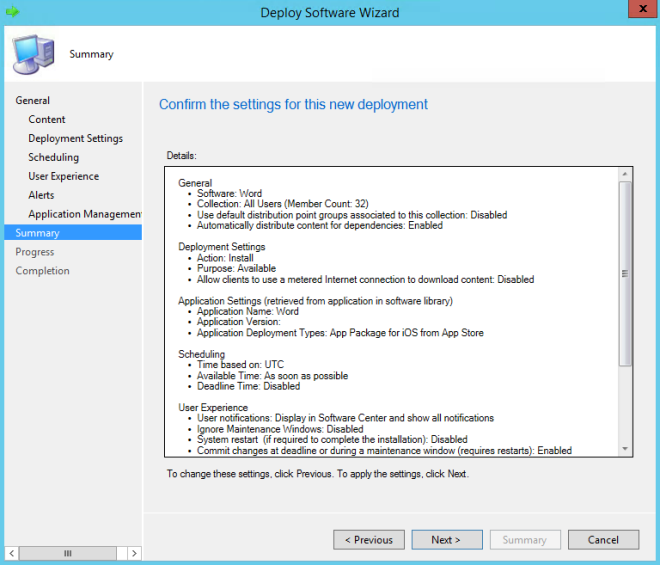Click the 'Confirm the settings' page heading
This screenshot has width=660, height=565.
[x=293, y=104]
